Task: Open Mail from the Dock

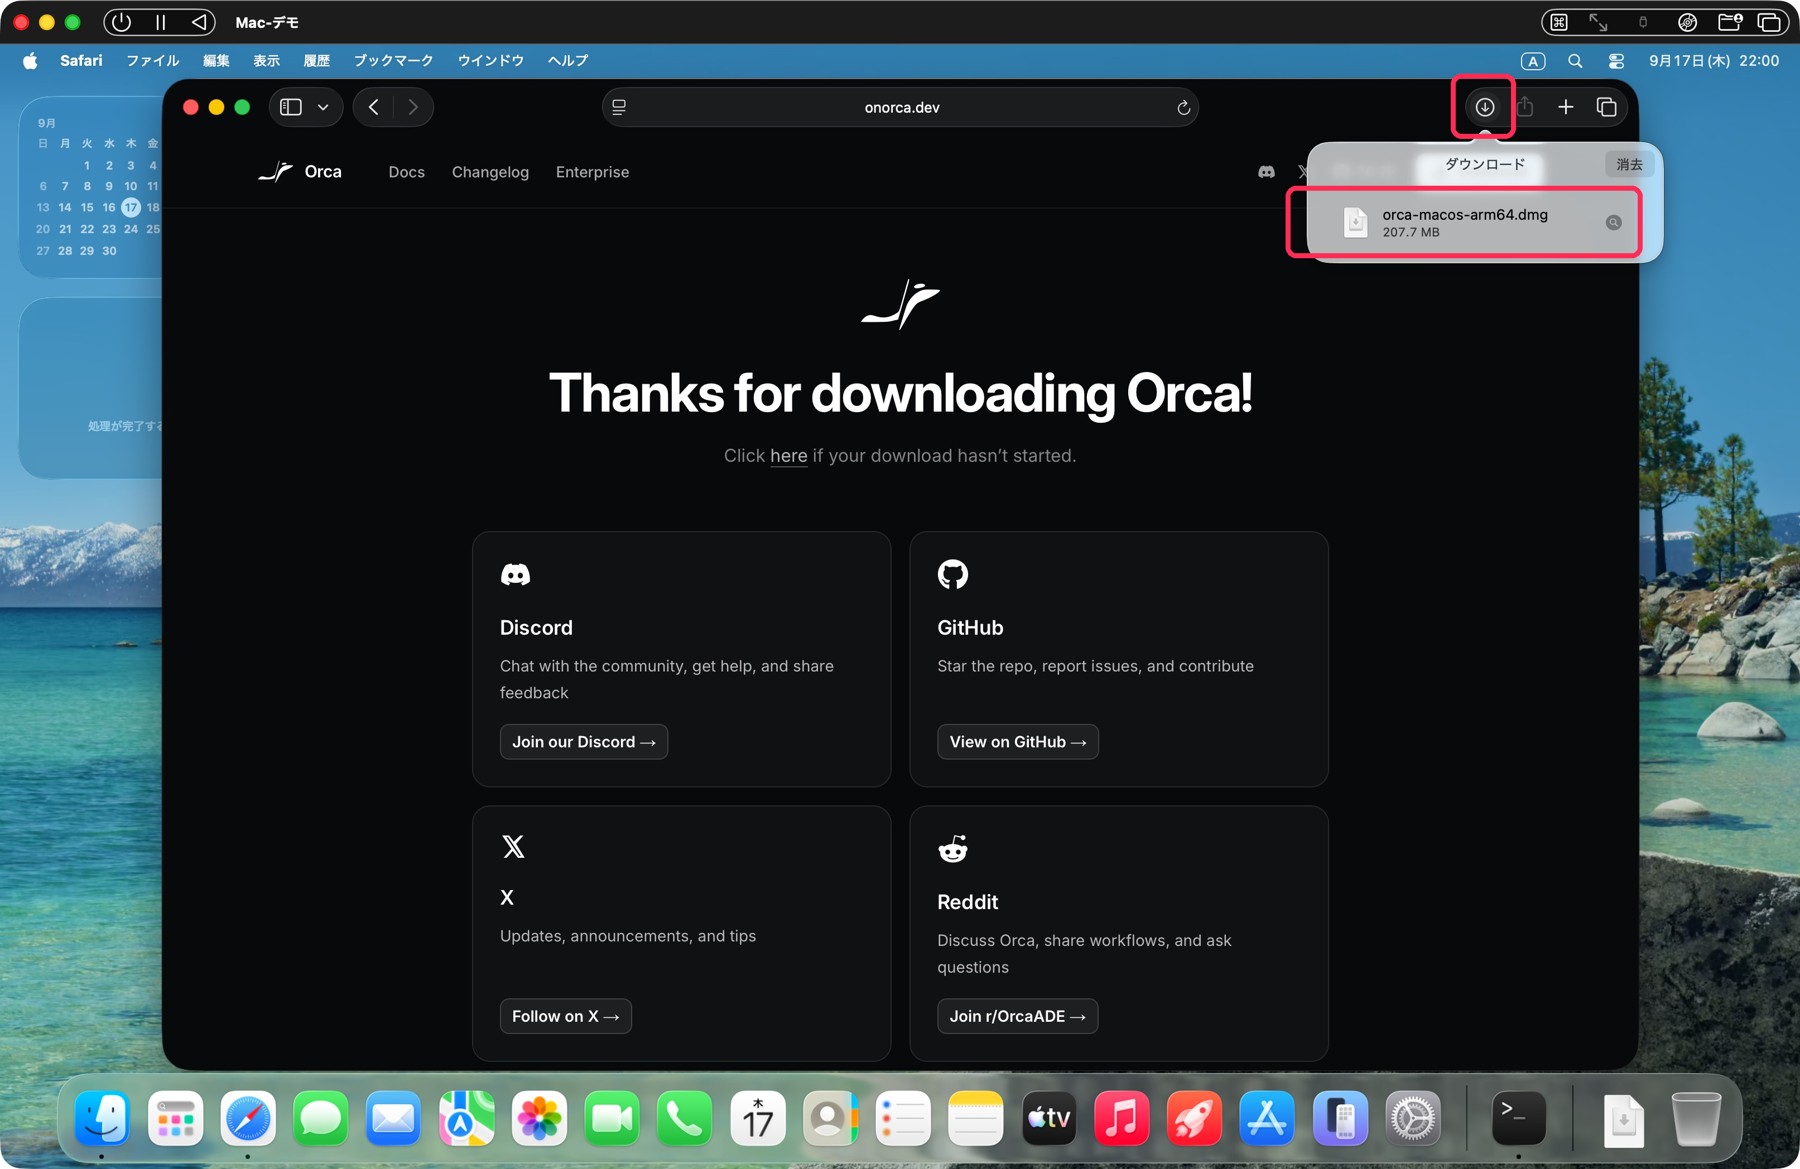Action: click(x=393, y=1118)
